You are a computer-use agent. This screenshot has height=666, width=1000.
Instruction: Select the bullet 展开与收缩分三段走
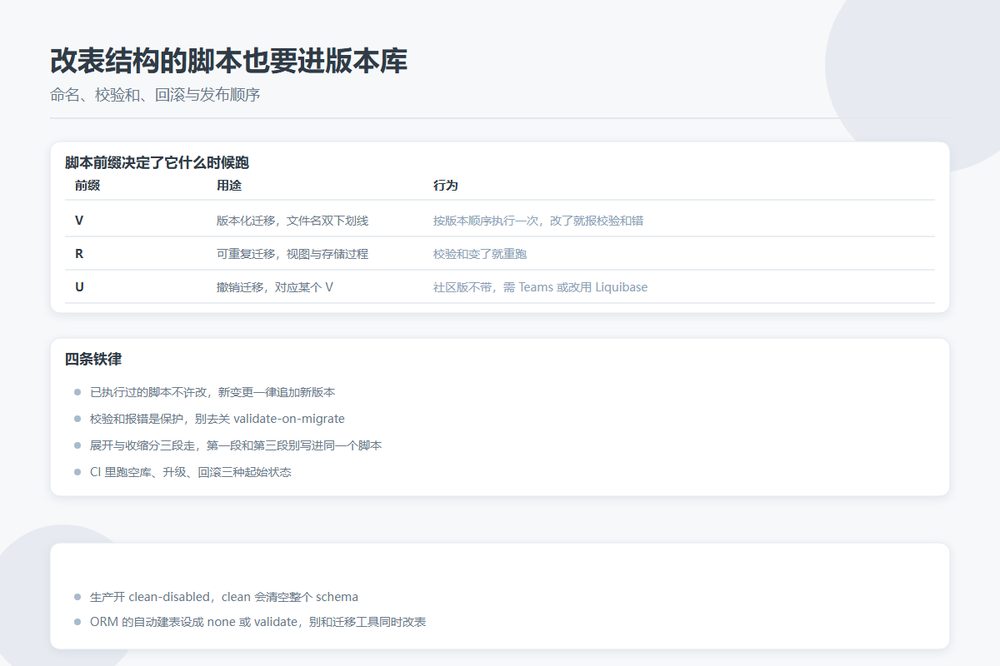(x=235, y=446)
